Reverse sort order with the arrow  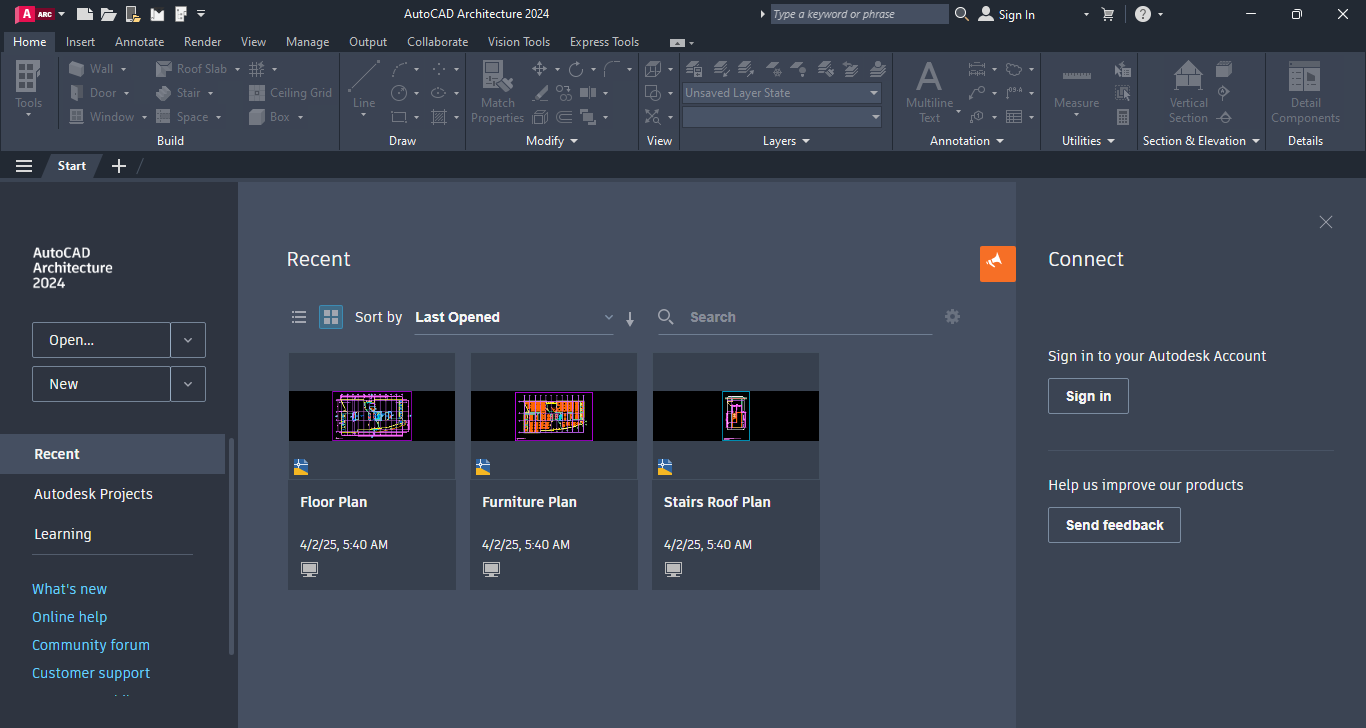click(x=630, y=319)
